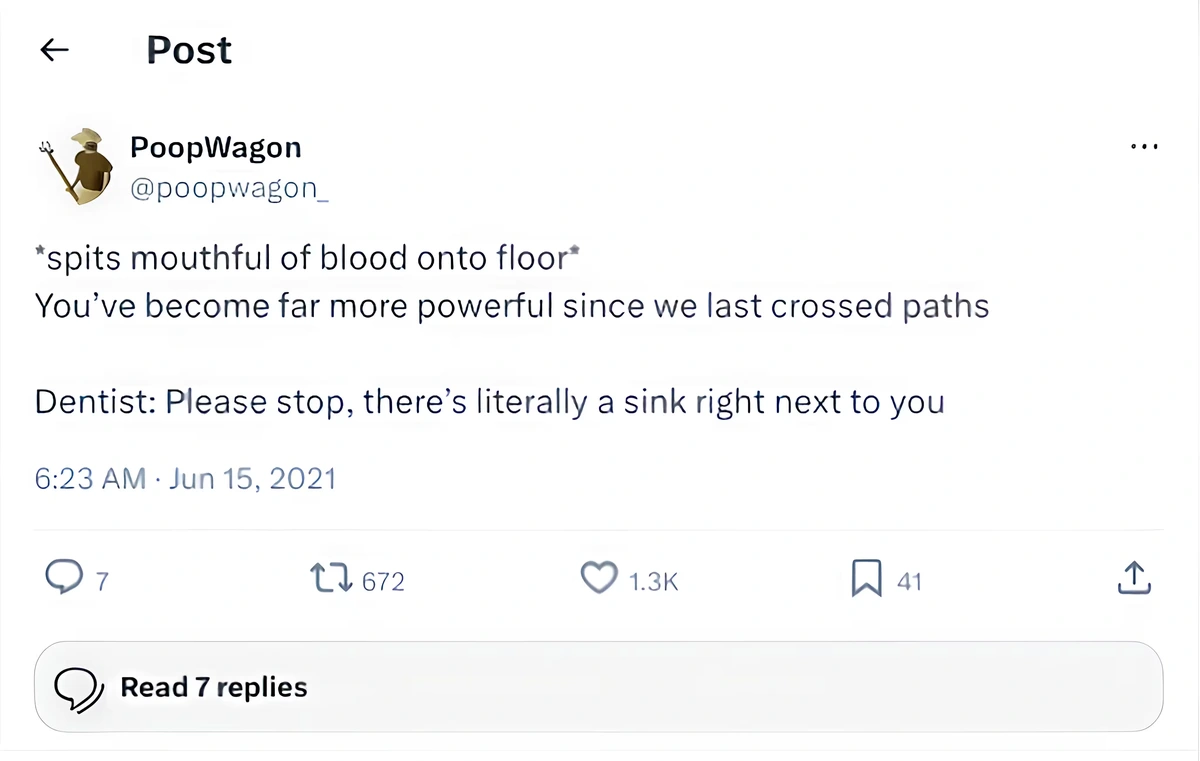Click the Dentist reply line of the post
Viewport: 1200px width, 761px height.
[489, 402]
